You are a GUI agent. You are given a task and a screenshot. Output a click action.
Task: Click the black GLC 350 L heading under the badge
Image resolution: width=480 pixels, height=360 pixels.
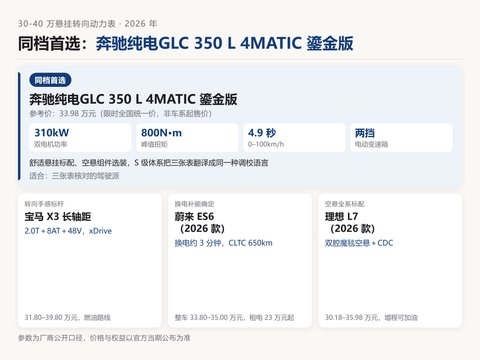[x=133, y=99]
